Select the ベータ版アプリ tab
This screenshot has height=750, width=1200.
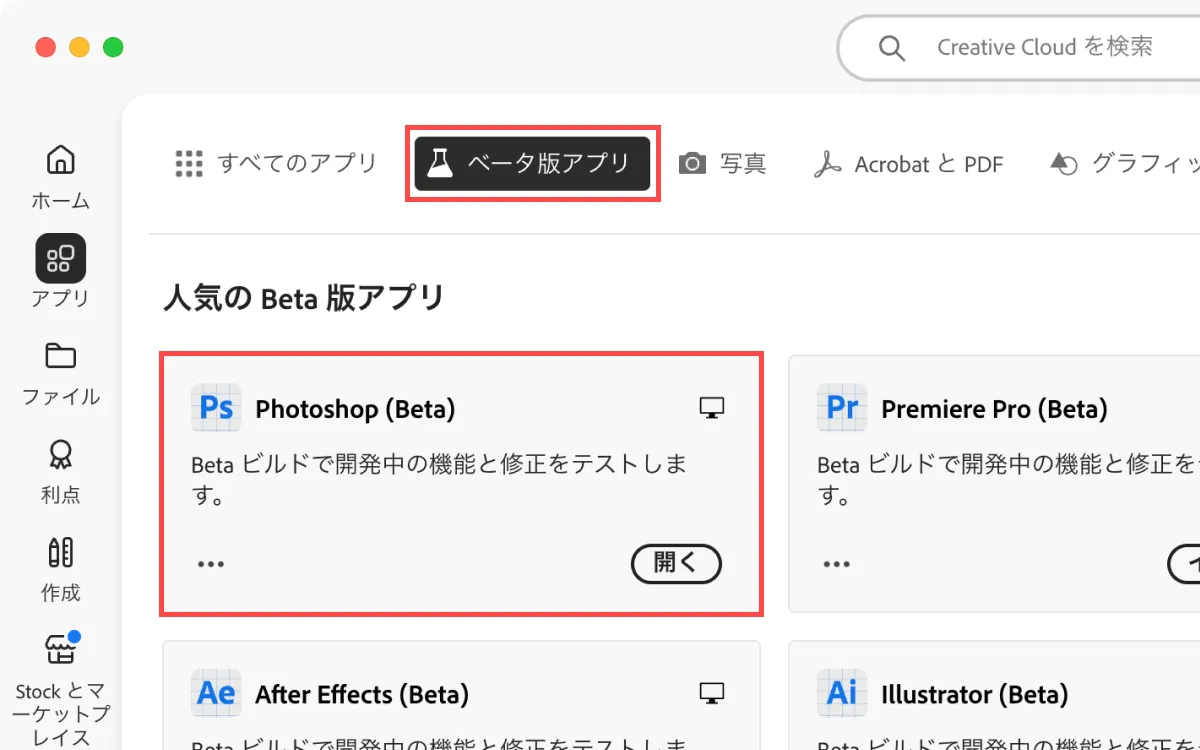532,164
